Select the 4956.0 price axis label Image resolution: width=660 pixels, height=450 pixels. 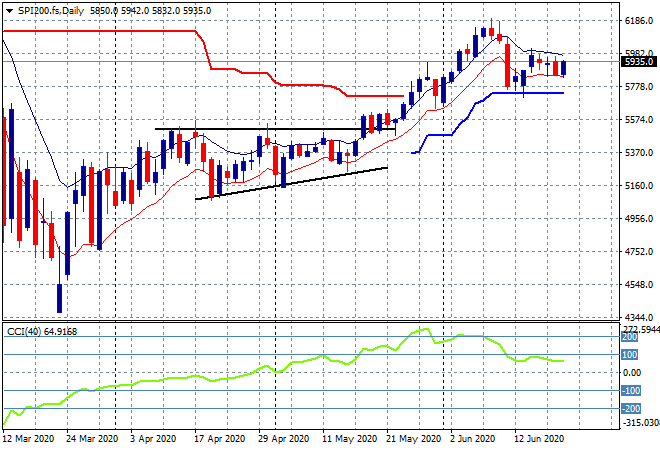(x=639, y=219)
